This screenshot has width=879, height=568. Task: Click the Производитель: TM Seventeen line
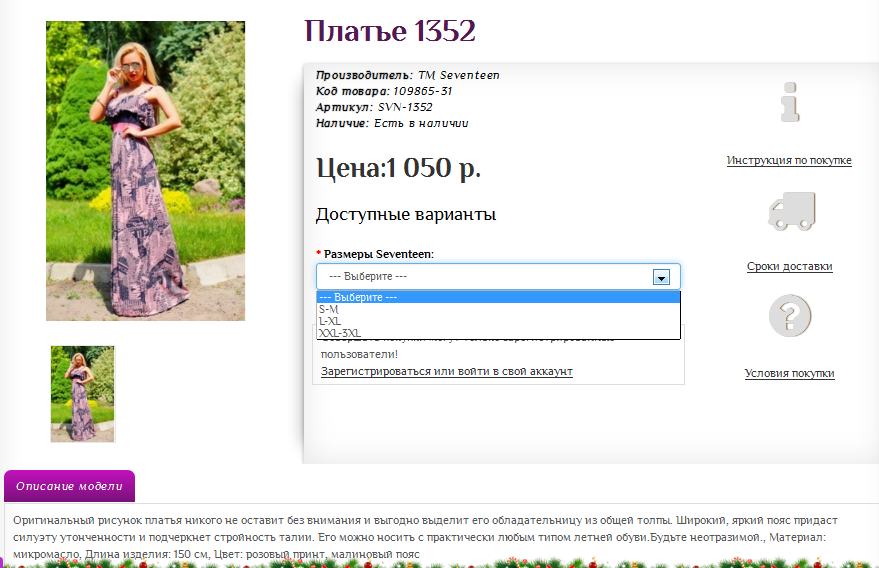pyautogui.click(x=408, y=75)
